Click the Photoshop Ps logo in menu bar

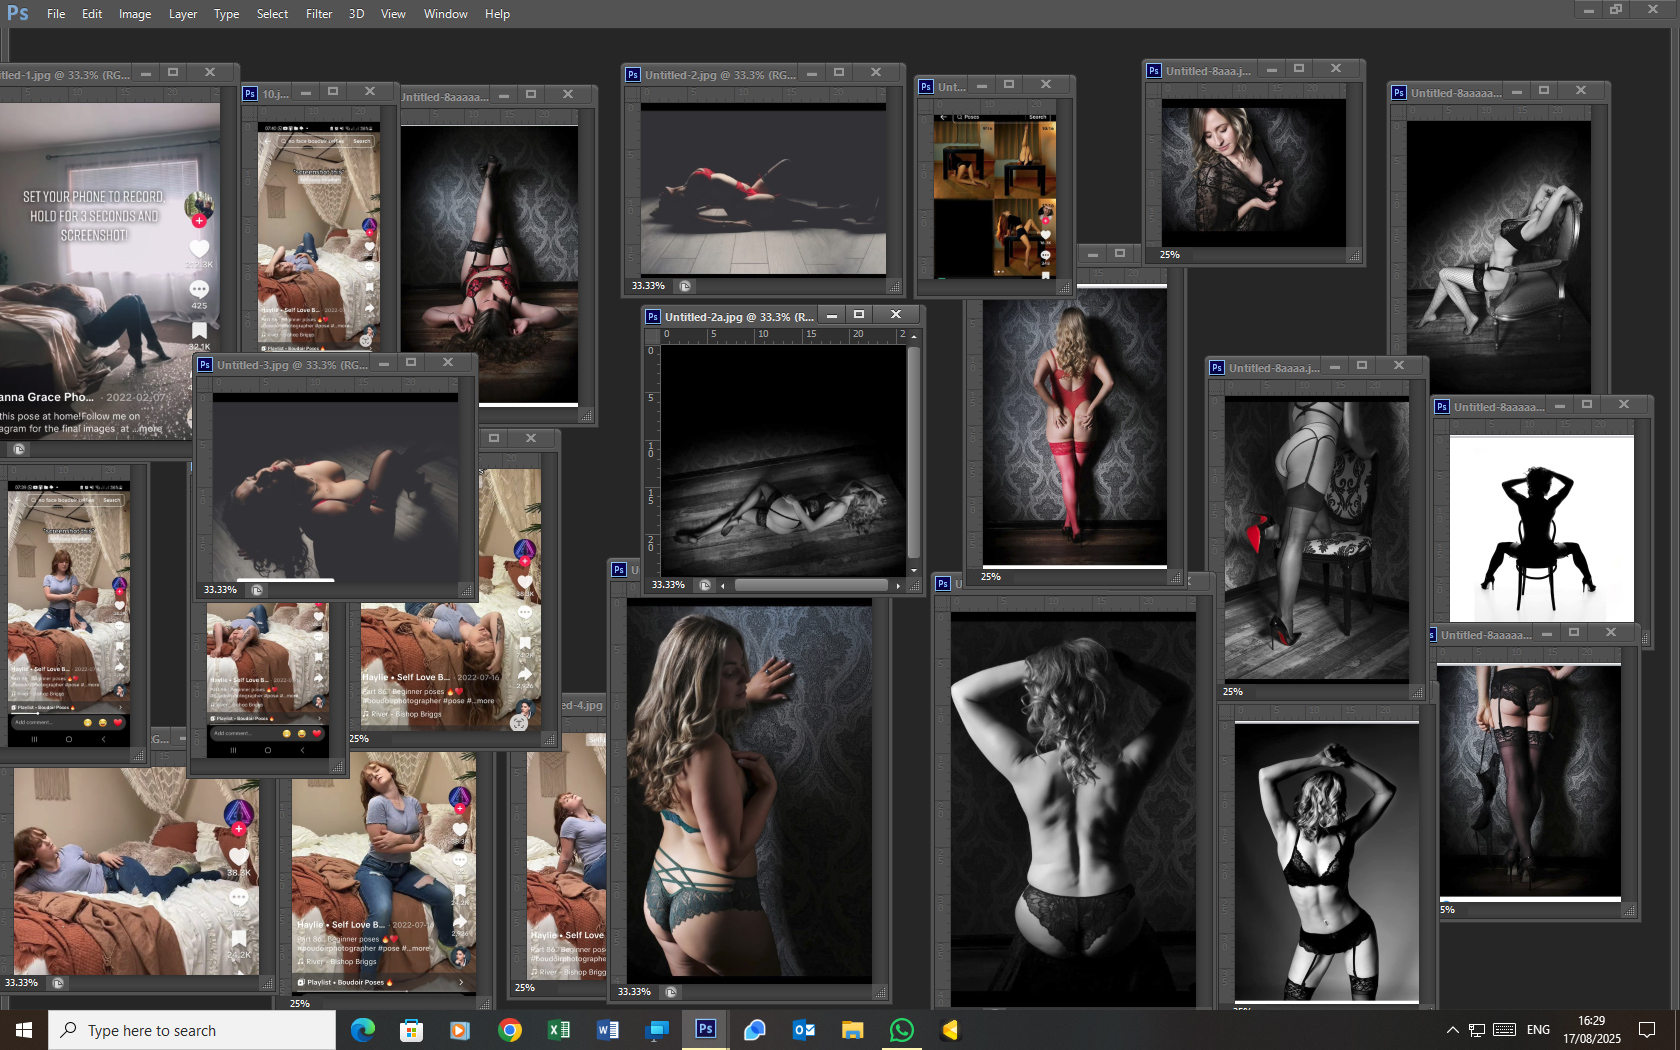[18, 13]
